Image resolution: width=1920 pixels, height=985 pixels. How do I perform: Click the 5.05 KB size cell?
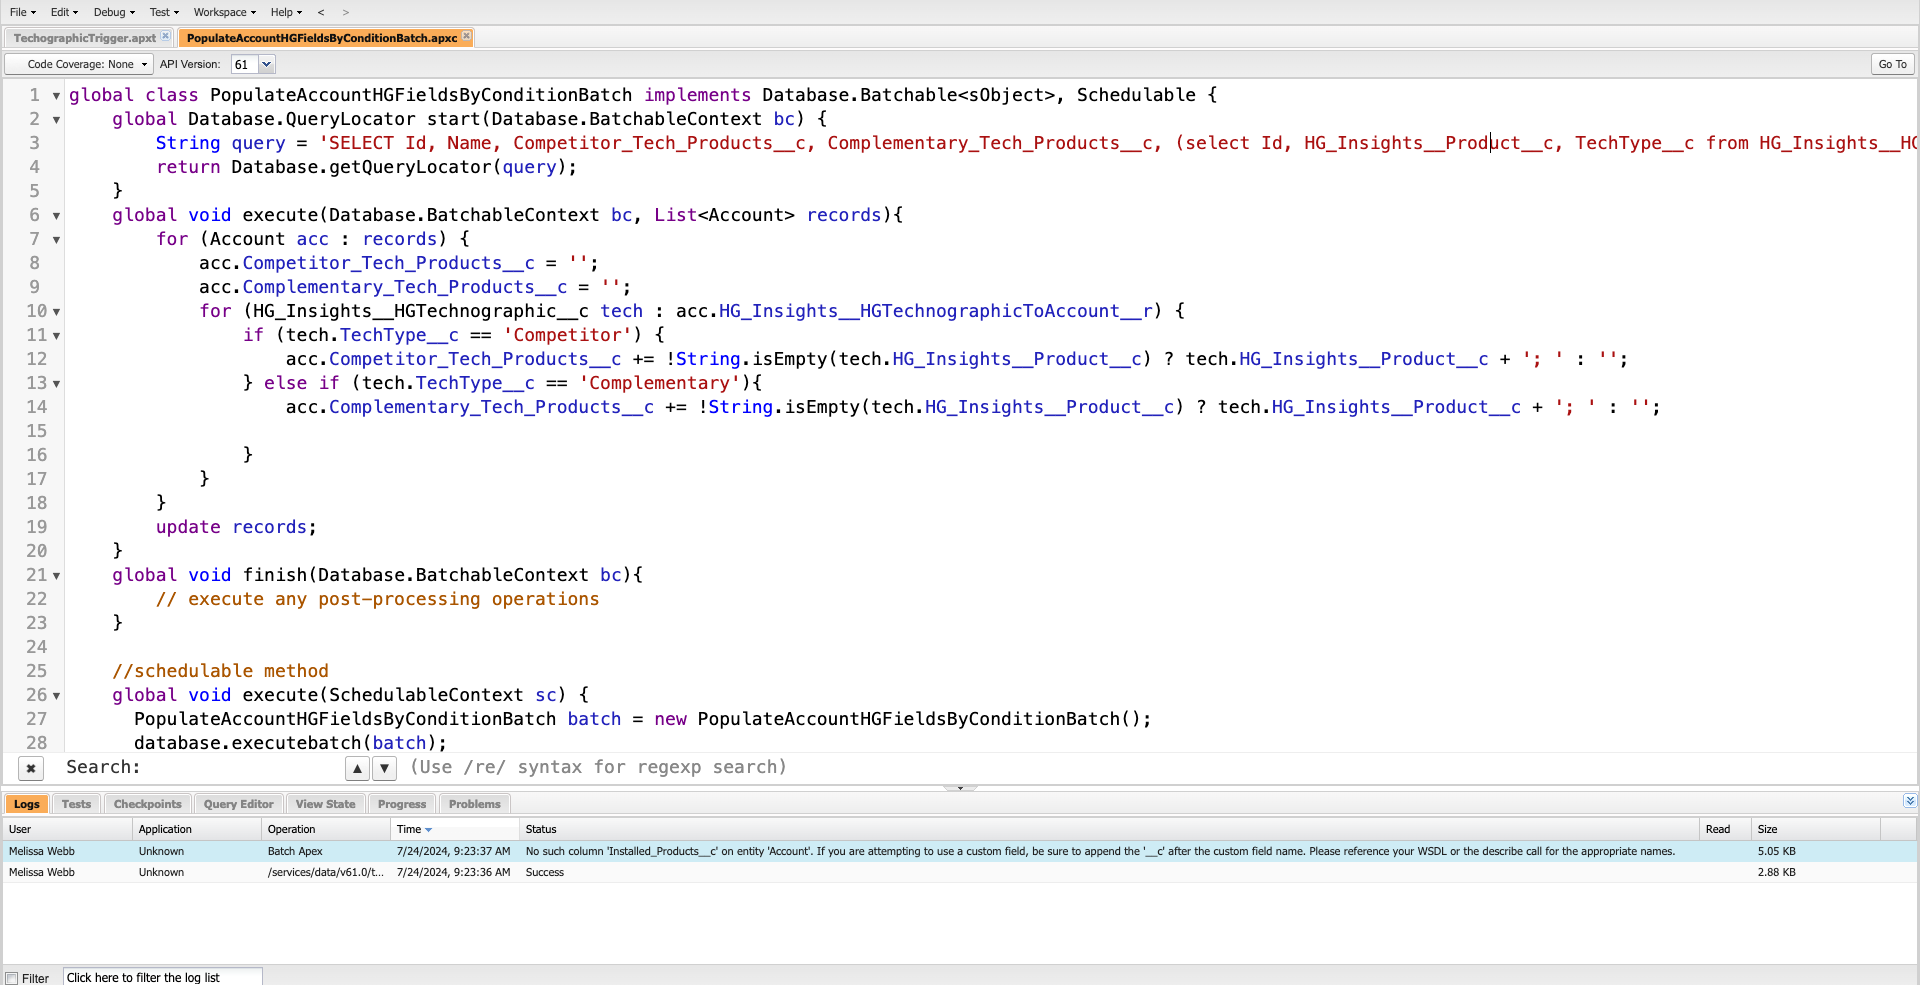tap(1776, 851)
